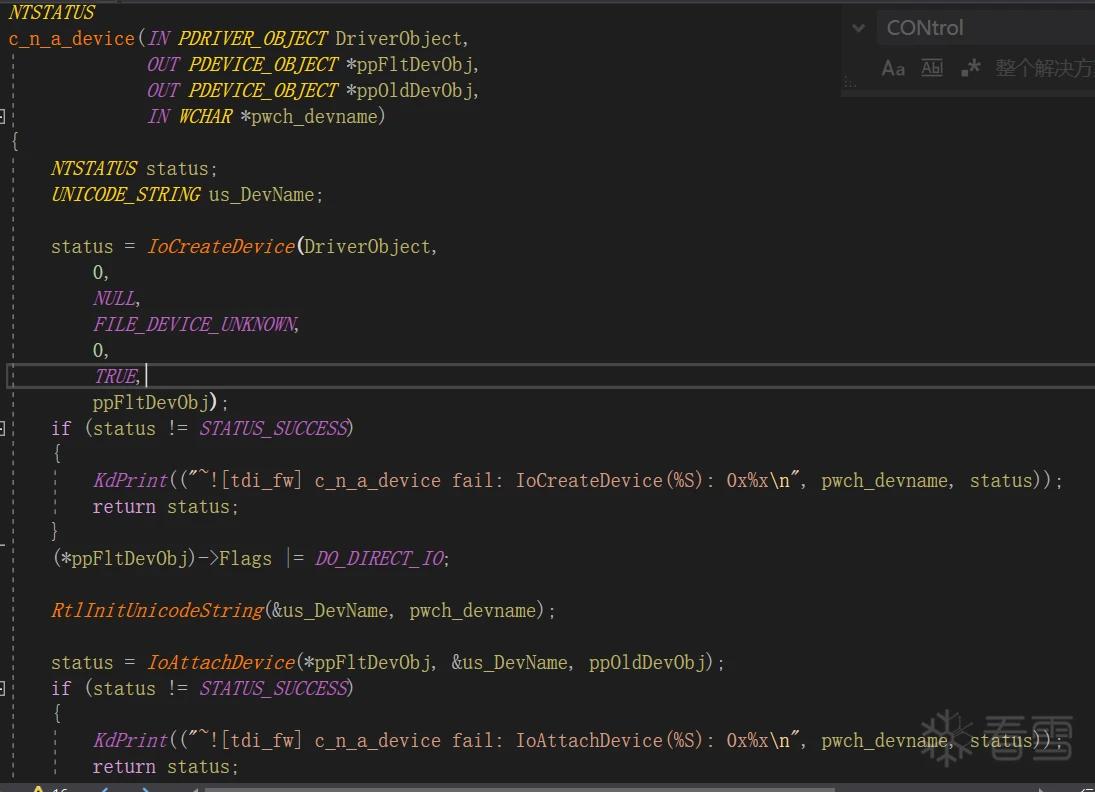Viewport: 1095px width, 792px height.
Task: Click the 0, argument above NULL
Action: click(101, 272)
